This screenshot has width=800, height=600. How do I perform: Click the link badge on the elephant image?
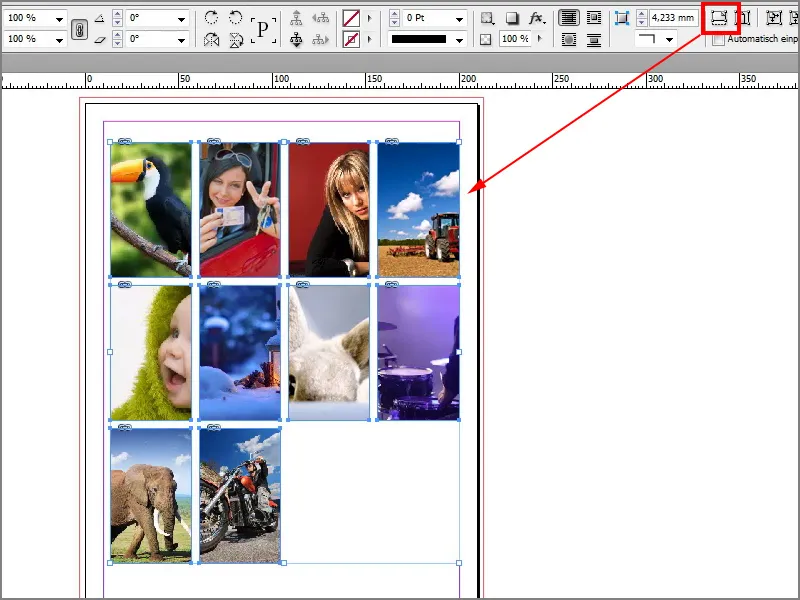click(124, 427)
